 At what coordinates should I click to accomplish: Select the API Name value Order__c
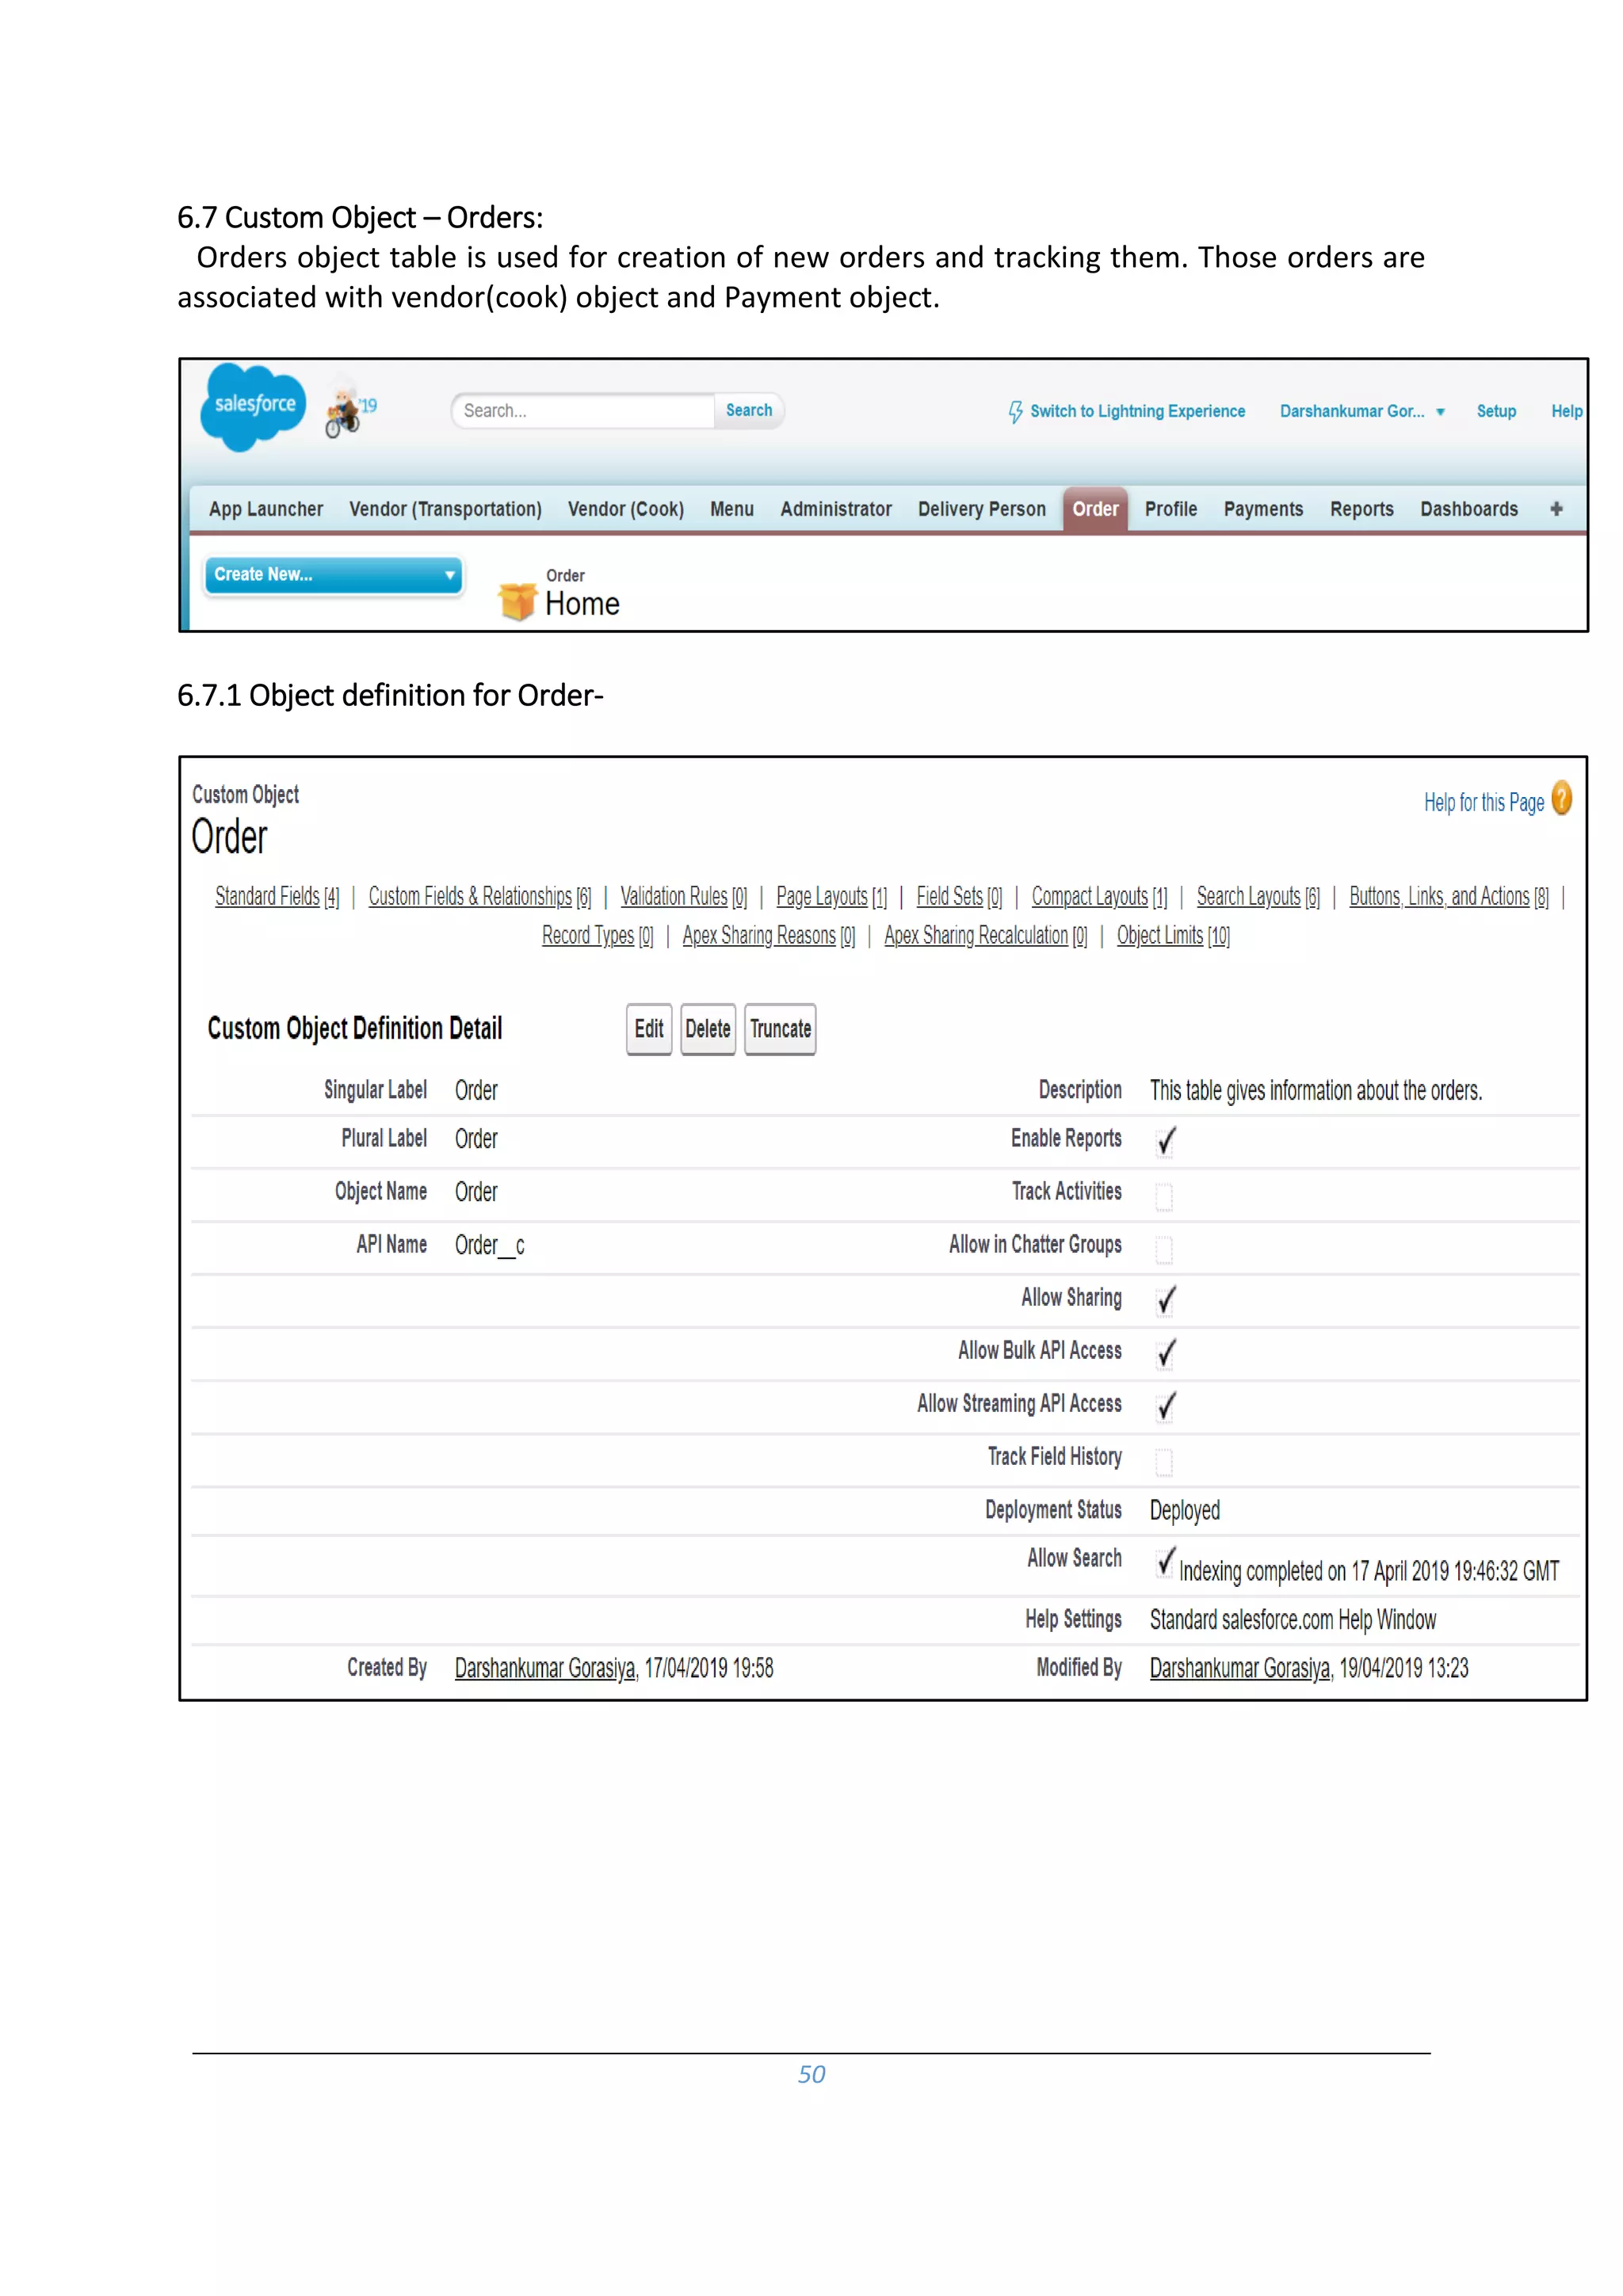pos(490,1245)
